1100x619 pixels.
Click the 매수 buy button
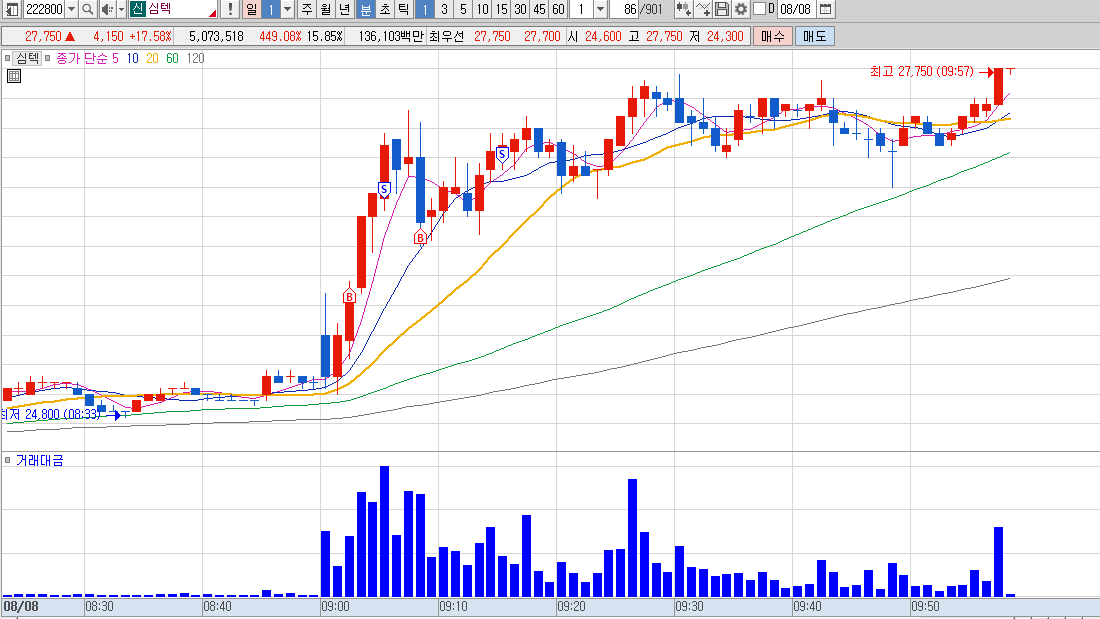pyautogui.click(x=772, y=36)
